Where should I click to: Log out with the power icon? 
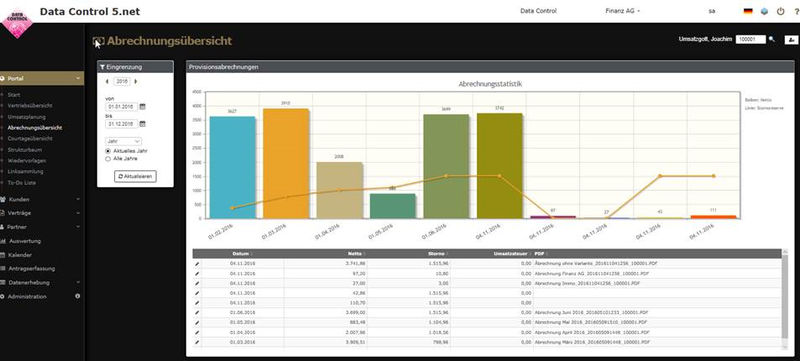[x=781, y=11]
